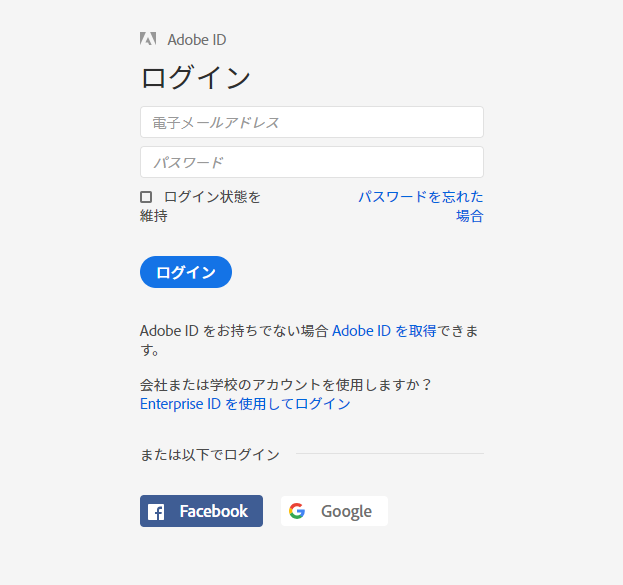Click the Facebook "f" logo icon

click(x=156, y=512)
